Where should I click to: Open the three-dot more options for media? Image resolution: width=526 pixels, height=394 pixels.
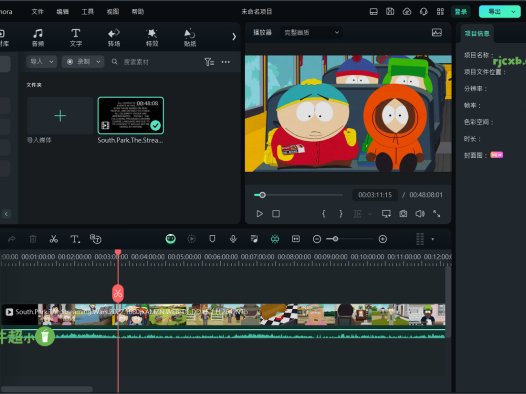coord(226,62)
